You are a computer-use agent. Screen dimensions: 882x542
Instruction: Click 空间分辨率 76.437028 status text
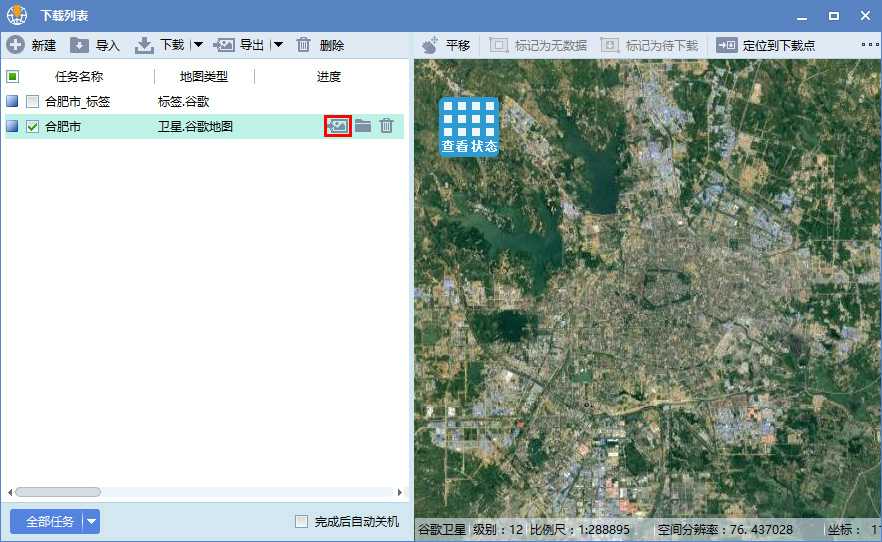pos(725,530)
